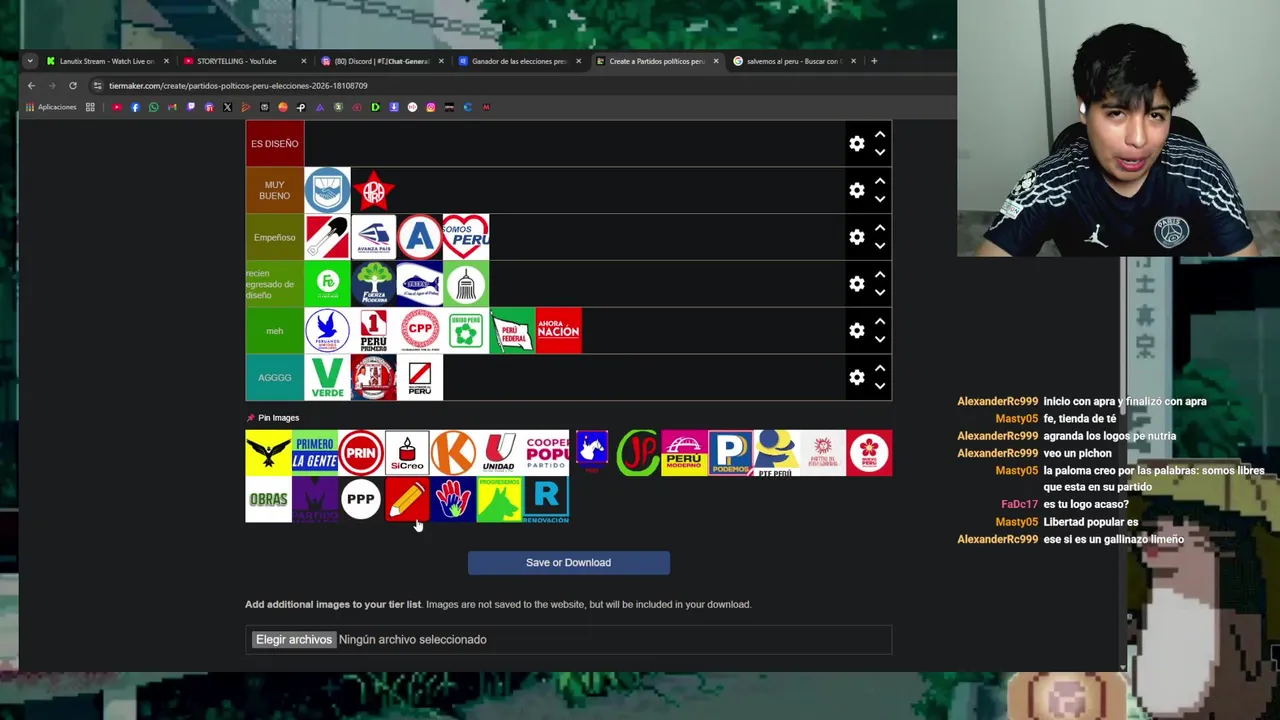Viewport: 1280px width, 720px height.
Task: Open settings gear for meh tier
Action: (857, 331)
